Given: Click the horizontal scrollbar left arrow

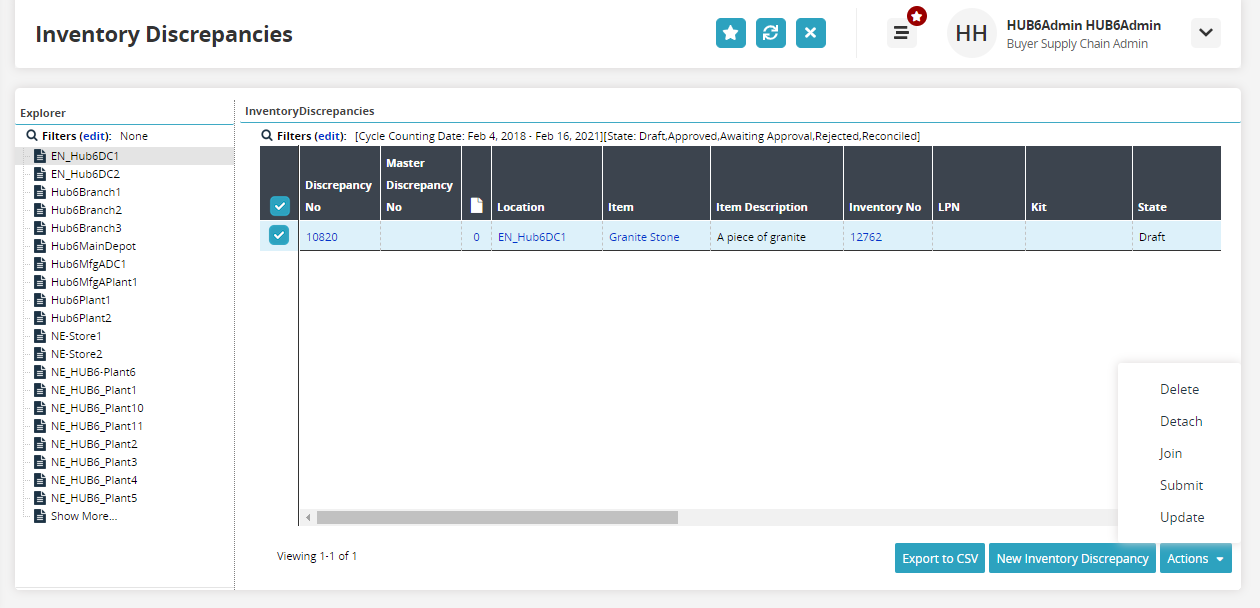Looking at the screenshot, I should click(308, 517).
